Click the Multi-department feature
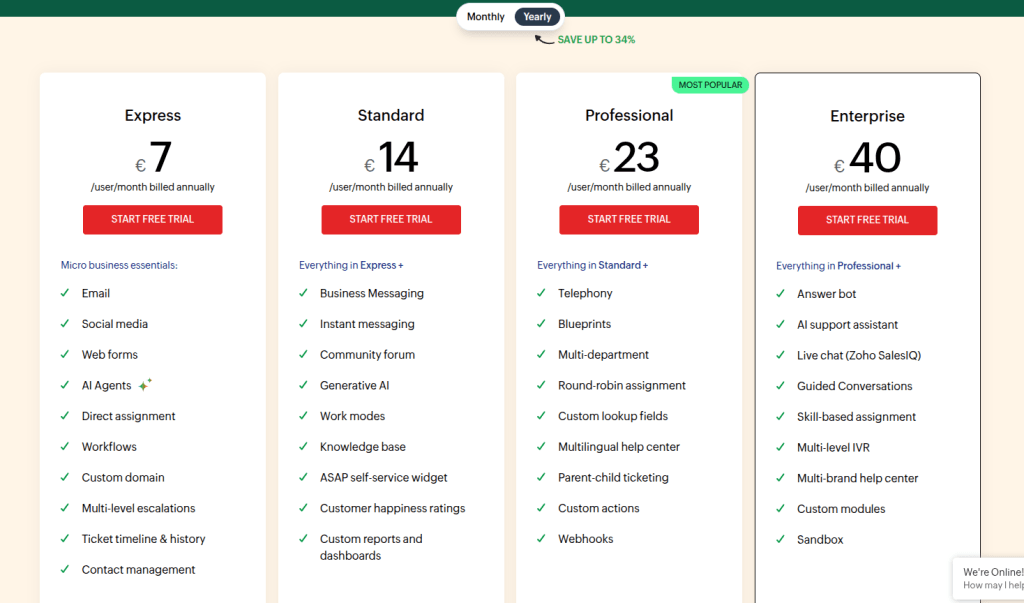The height and width of the screenshot is (603, 1024). click(x=603, y=355)
